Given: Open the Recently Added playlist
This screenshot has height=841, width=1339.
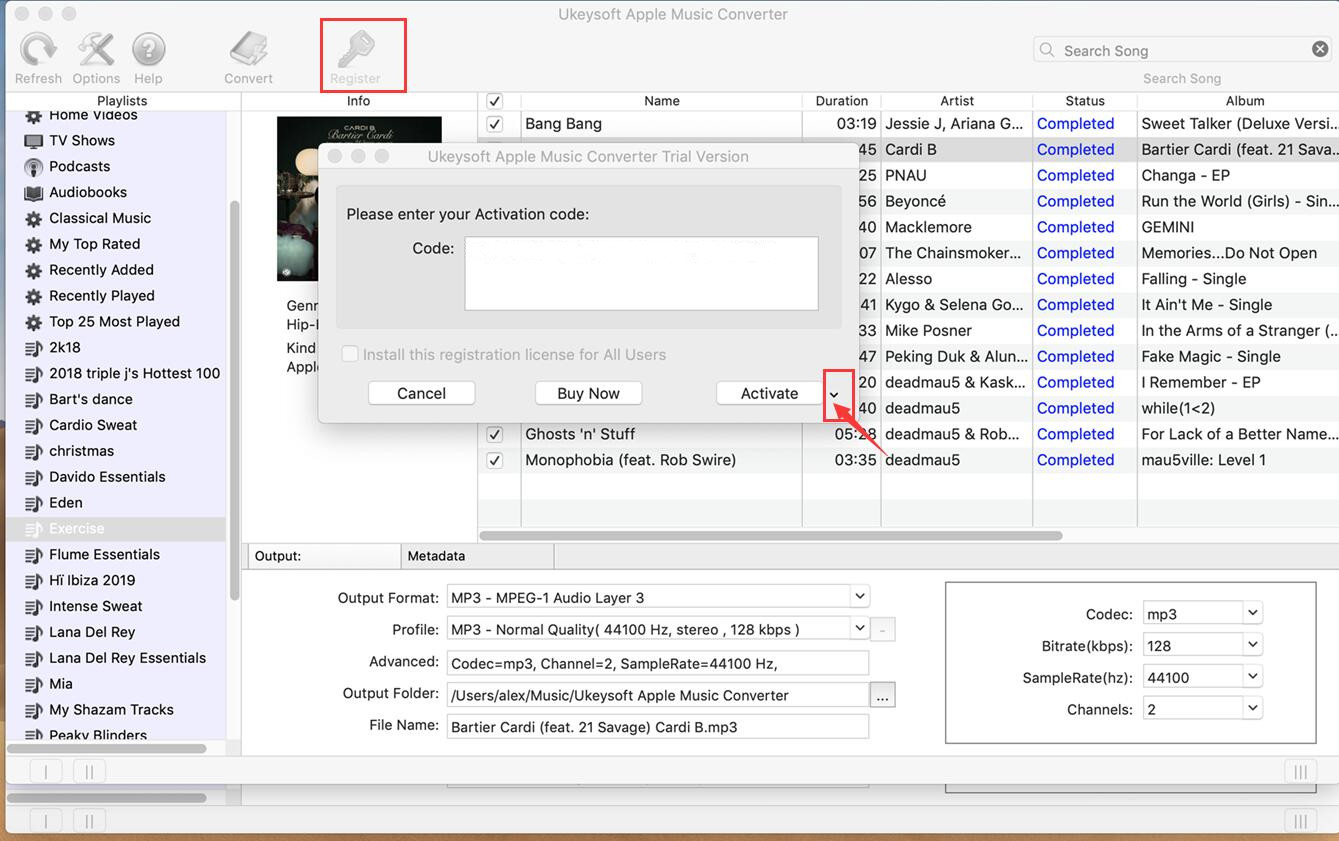Looking at the screenshot, I should (101, 270).
